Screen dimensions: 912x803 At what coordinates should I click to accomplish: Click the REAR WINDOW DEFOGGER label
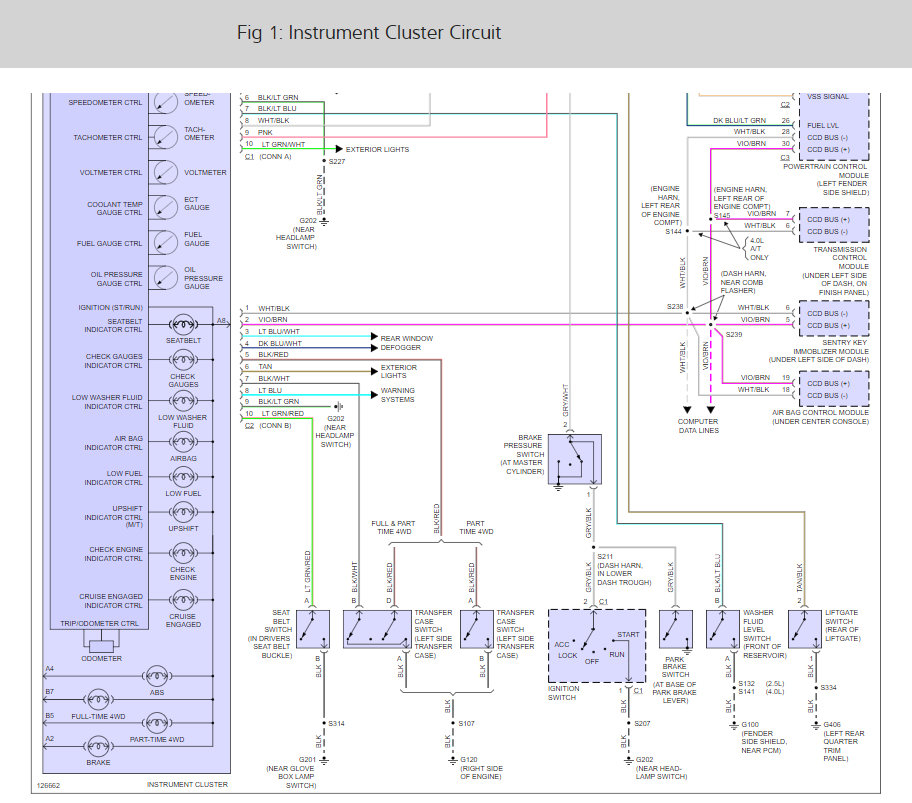(407, 342)
